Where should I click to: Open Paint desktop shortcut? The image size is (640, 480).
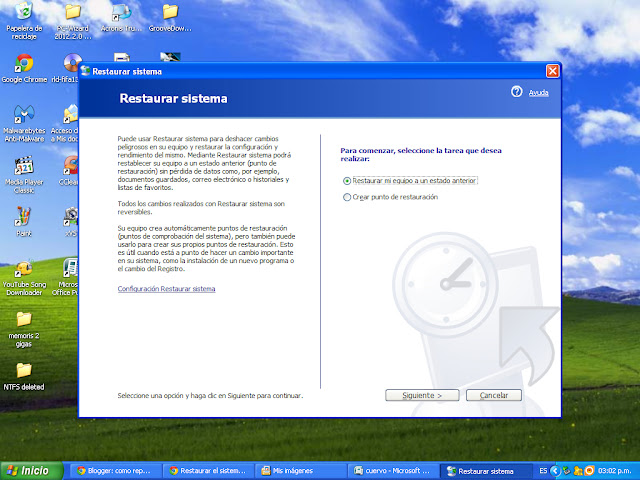[24, 222]
